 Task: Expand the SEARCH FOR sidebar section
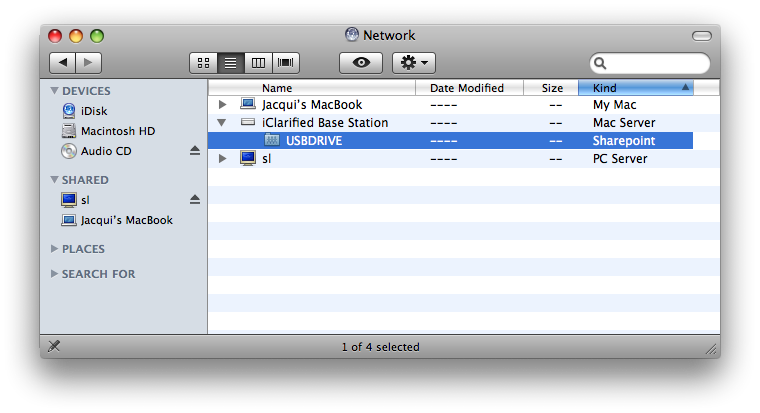tap(54, 274)
